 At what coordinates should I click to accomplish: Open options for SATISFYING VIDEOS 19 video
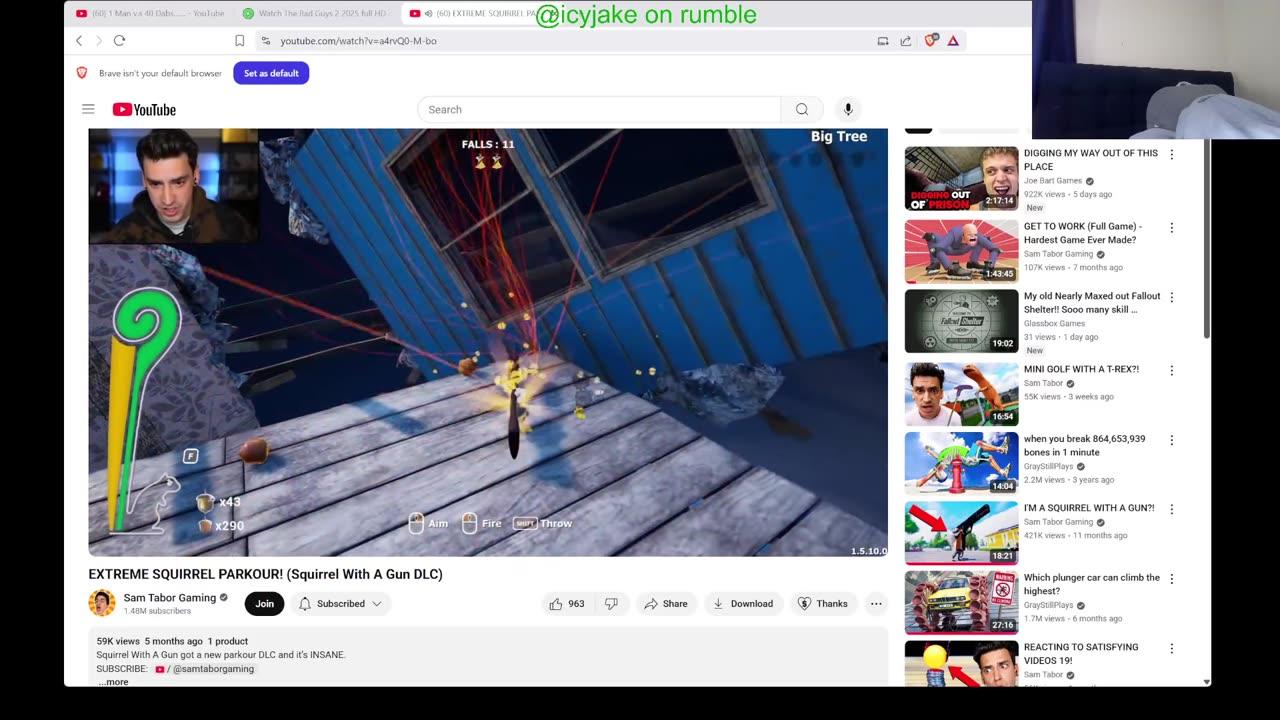[1172, 648]
